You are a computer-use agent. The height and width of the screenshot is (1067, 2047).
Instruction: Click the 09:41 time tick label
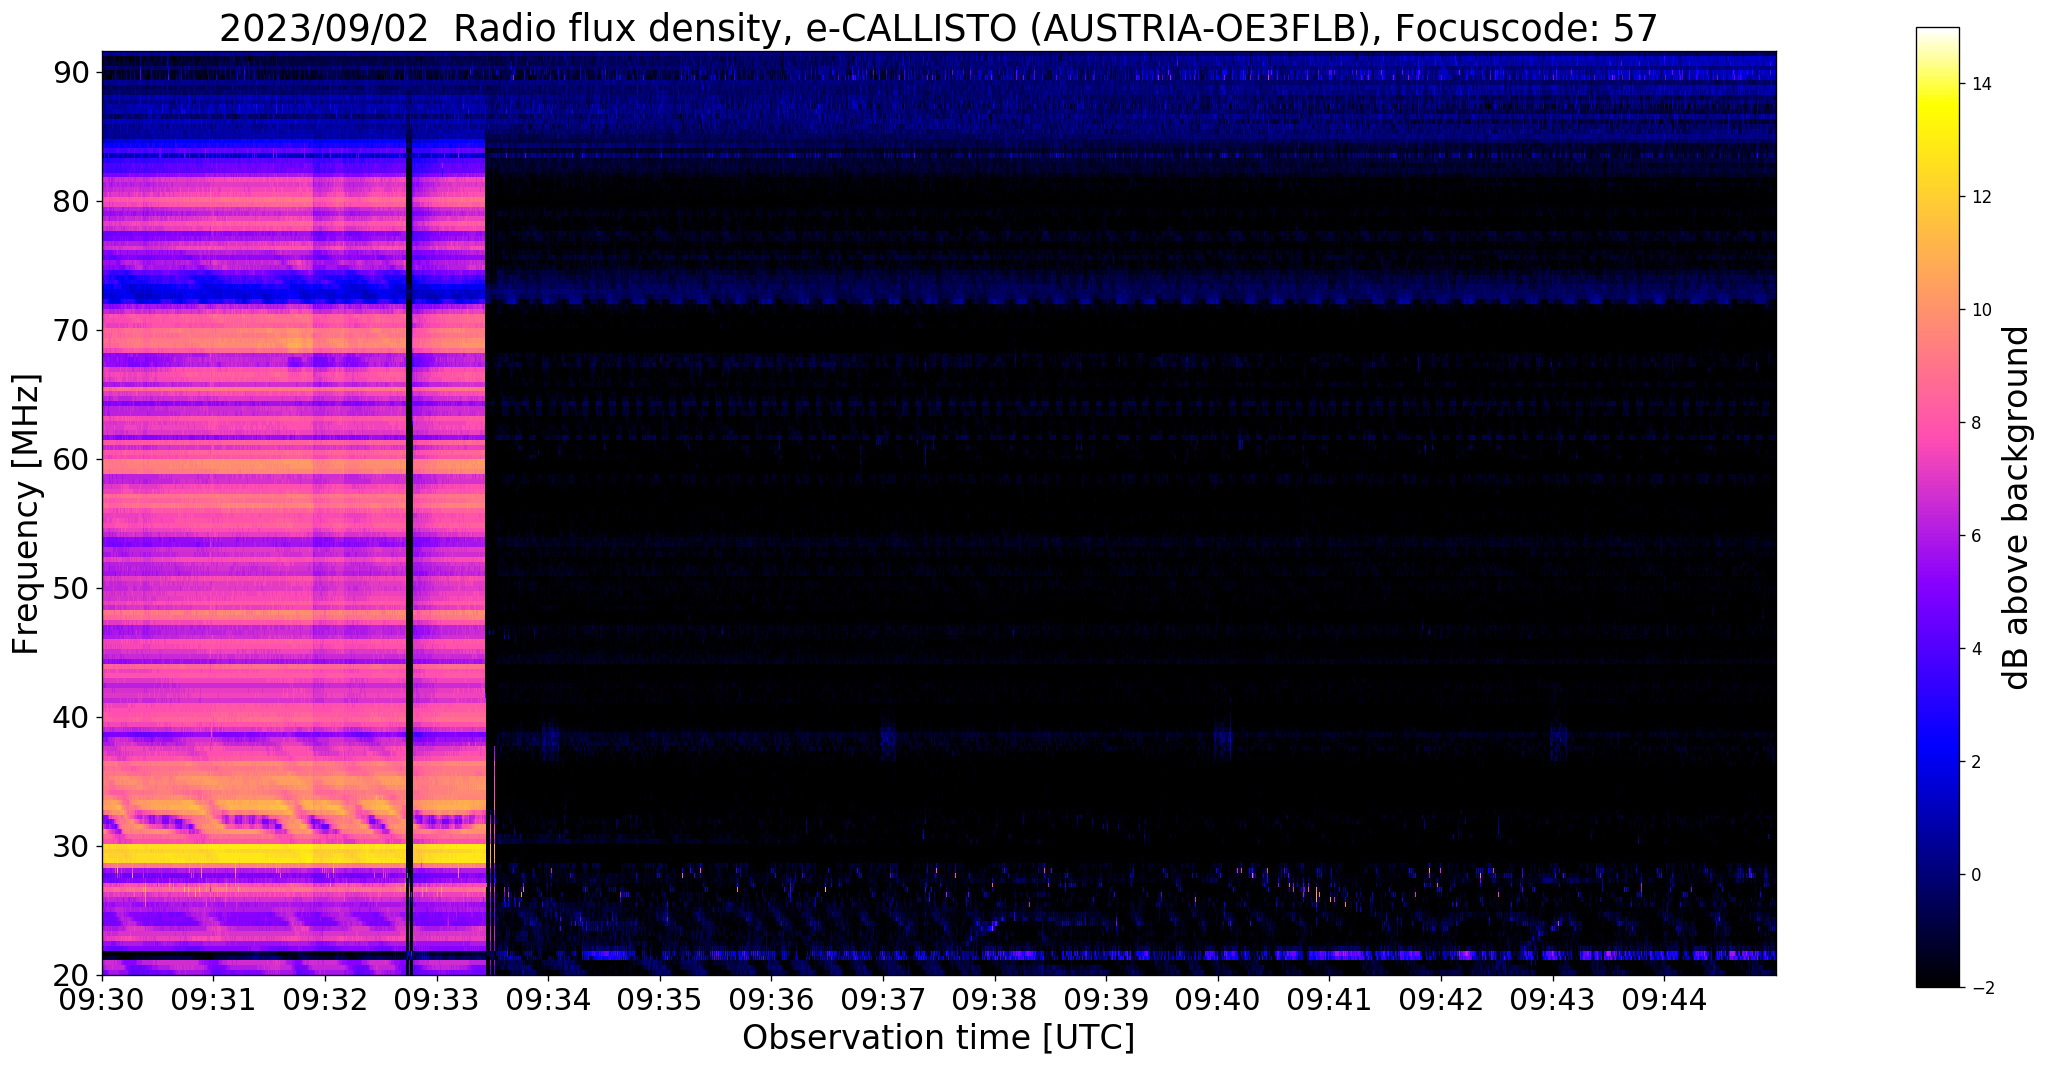pos(1330,998)
